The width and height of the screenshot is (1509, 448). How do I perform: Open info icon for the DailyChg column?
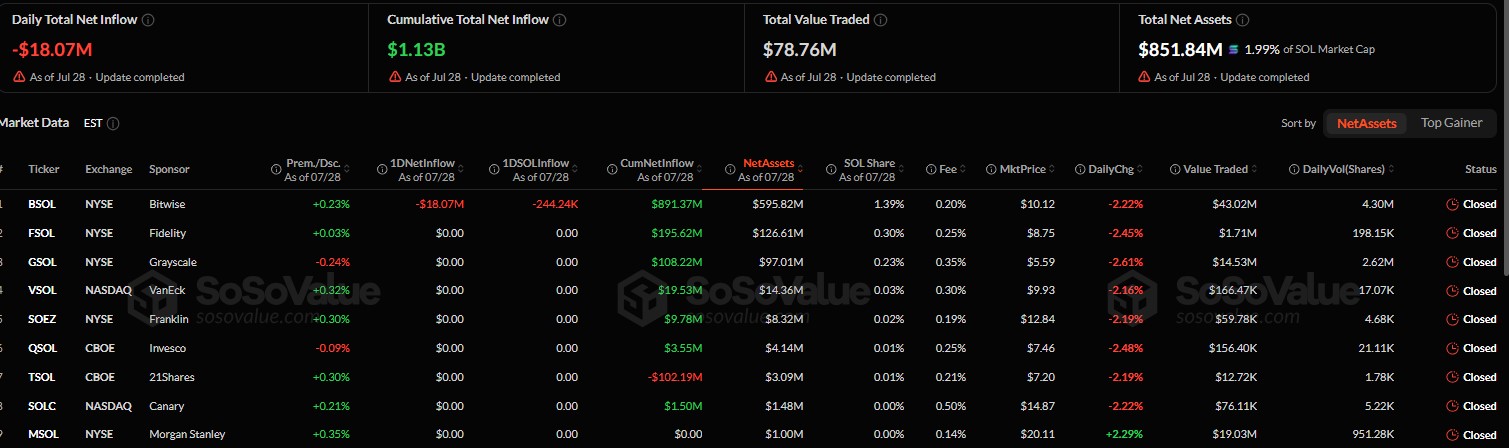[x=1079, y=169]
